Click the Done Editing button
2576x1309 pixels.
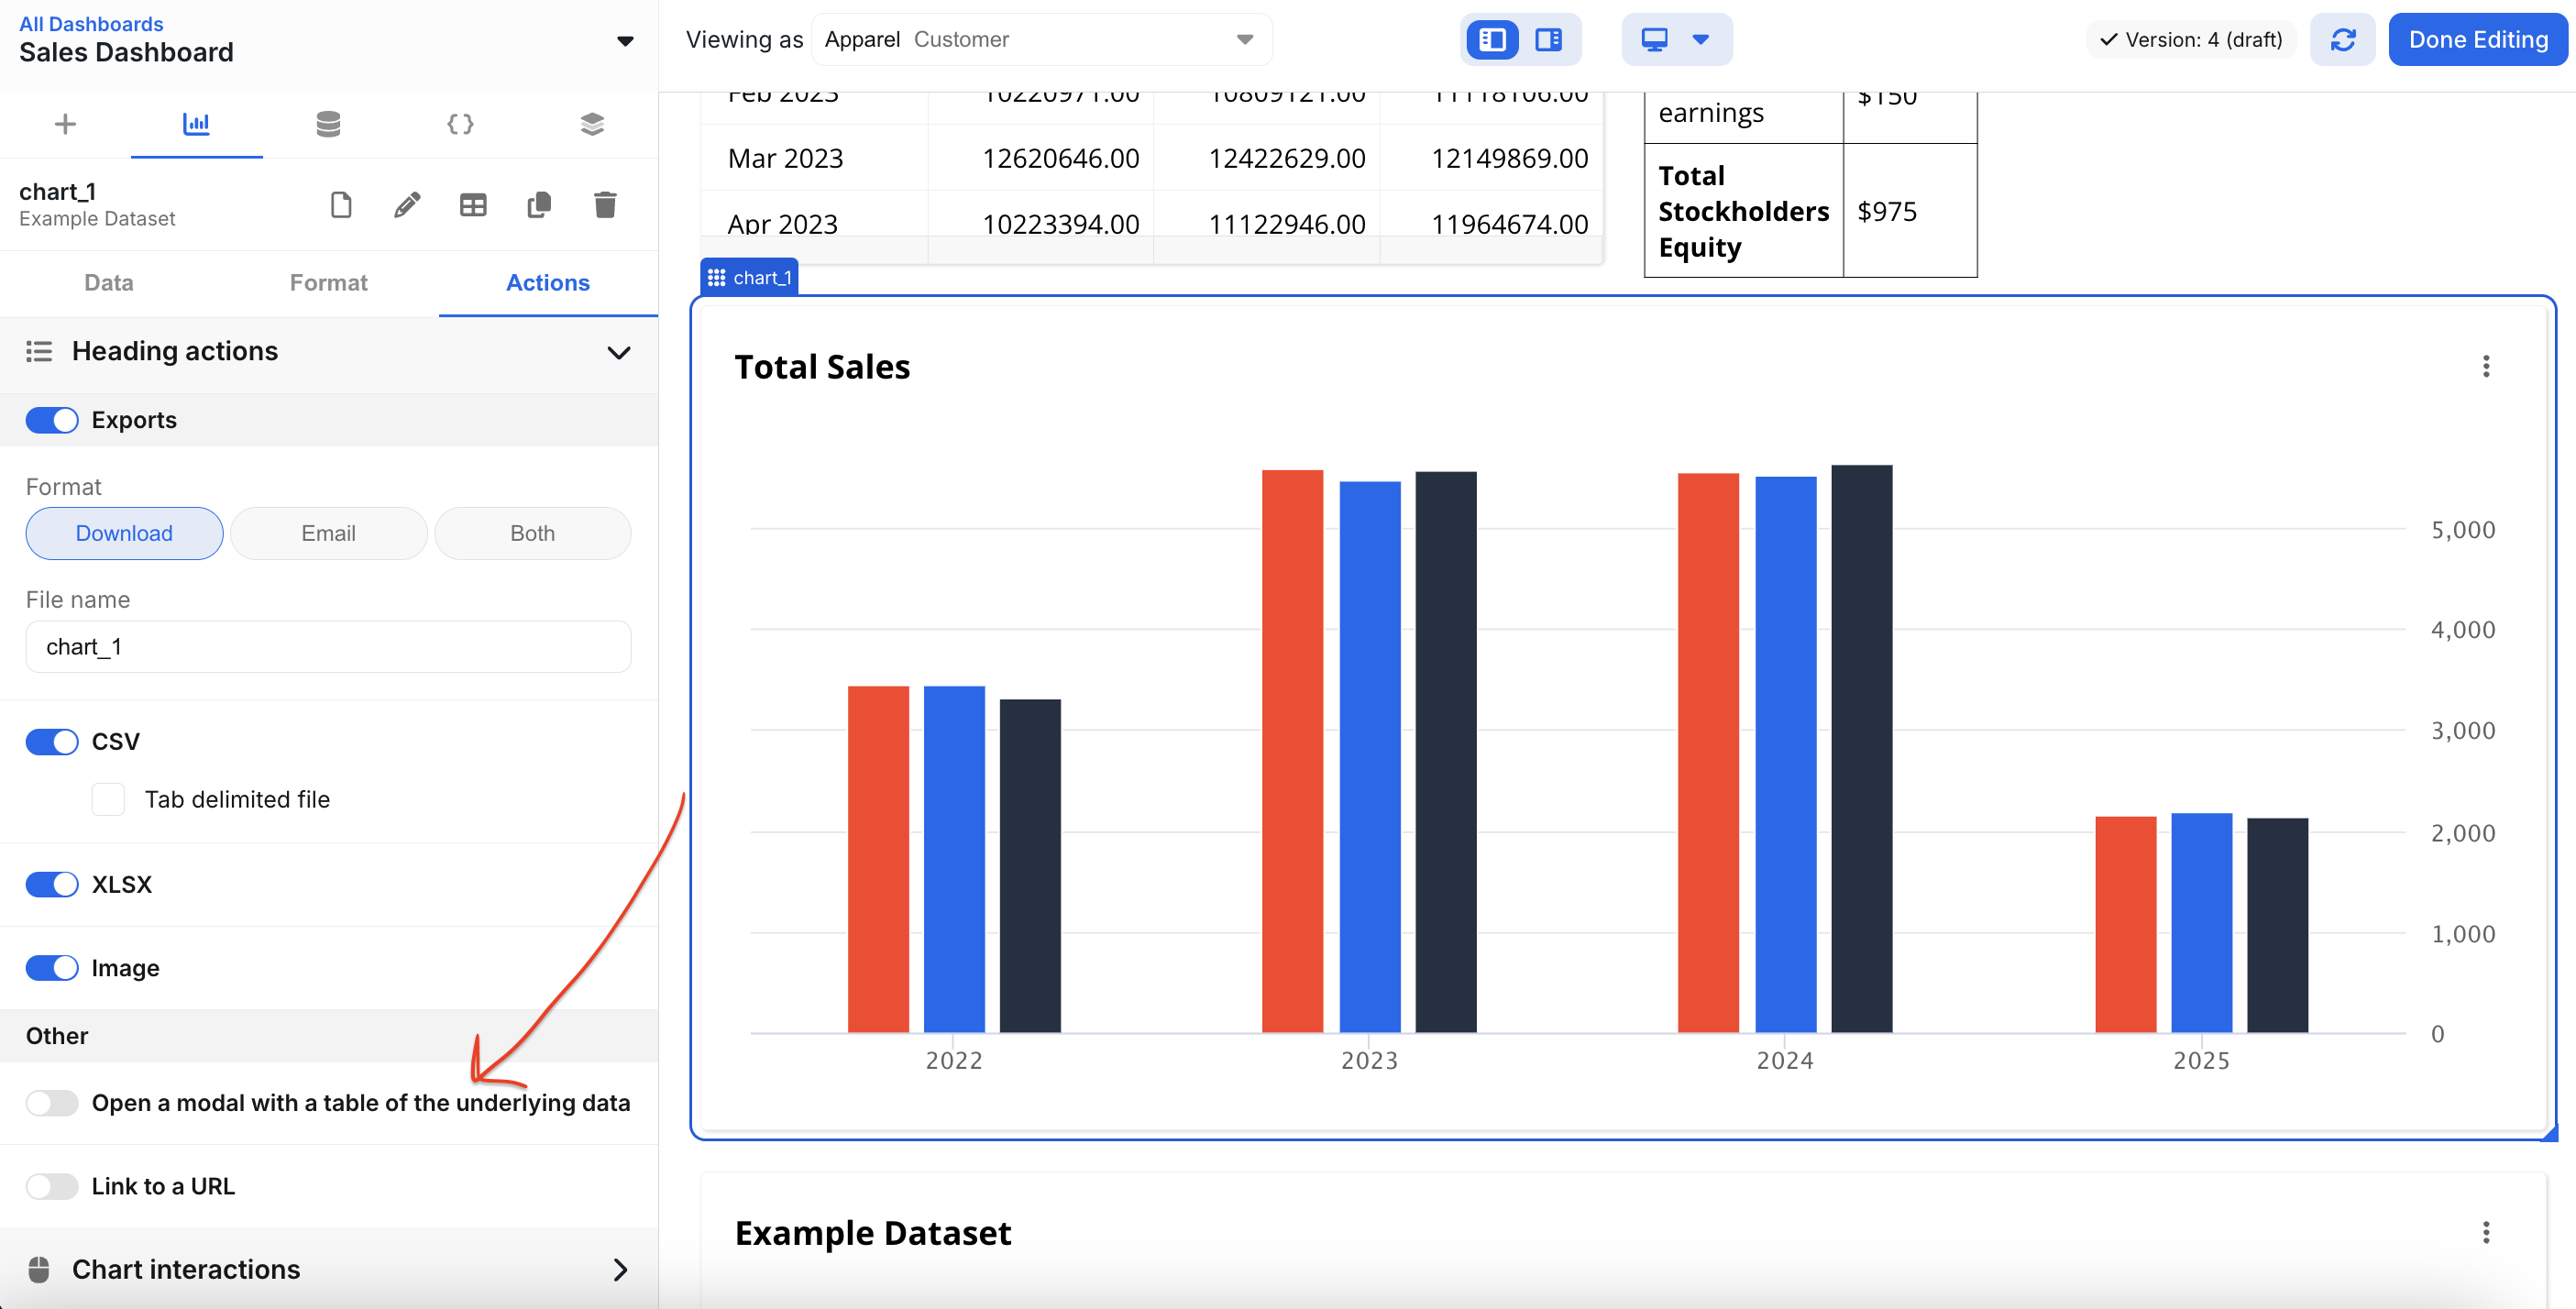2477,40
